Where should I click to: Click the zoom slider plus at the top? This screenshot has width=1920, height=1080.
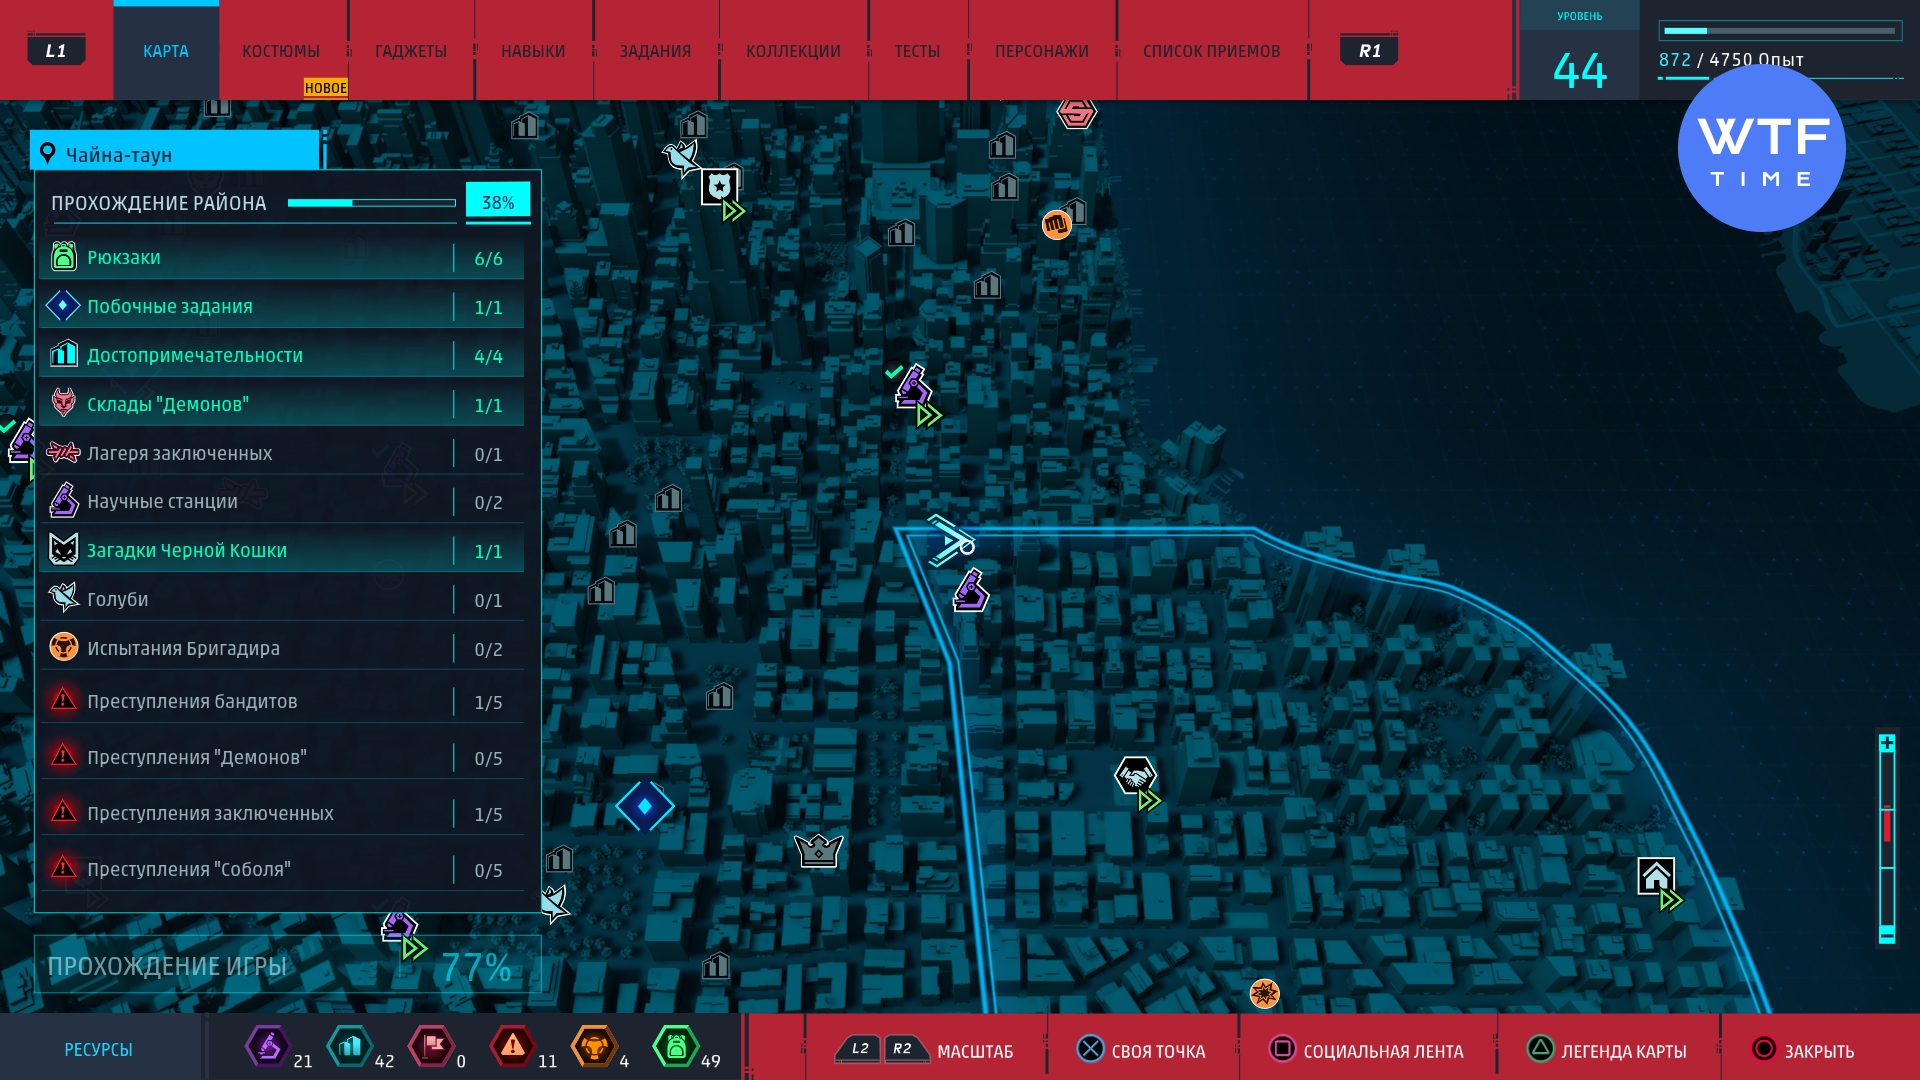(x=1886, y=743)
